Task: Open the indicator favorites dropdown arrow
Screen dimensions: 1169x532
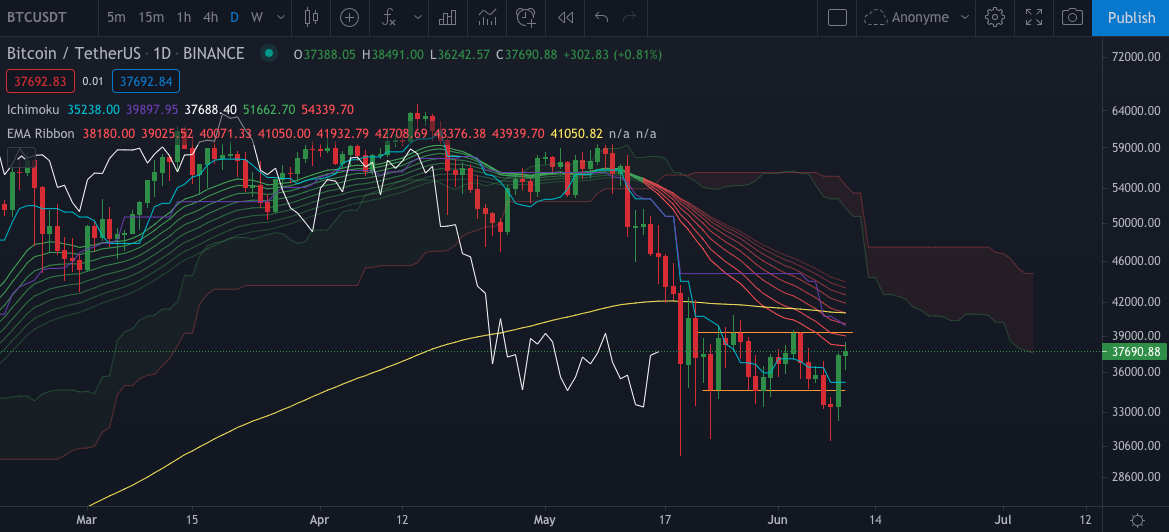Action: (417, 17)
